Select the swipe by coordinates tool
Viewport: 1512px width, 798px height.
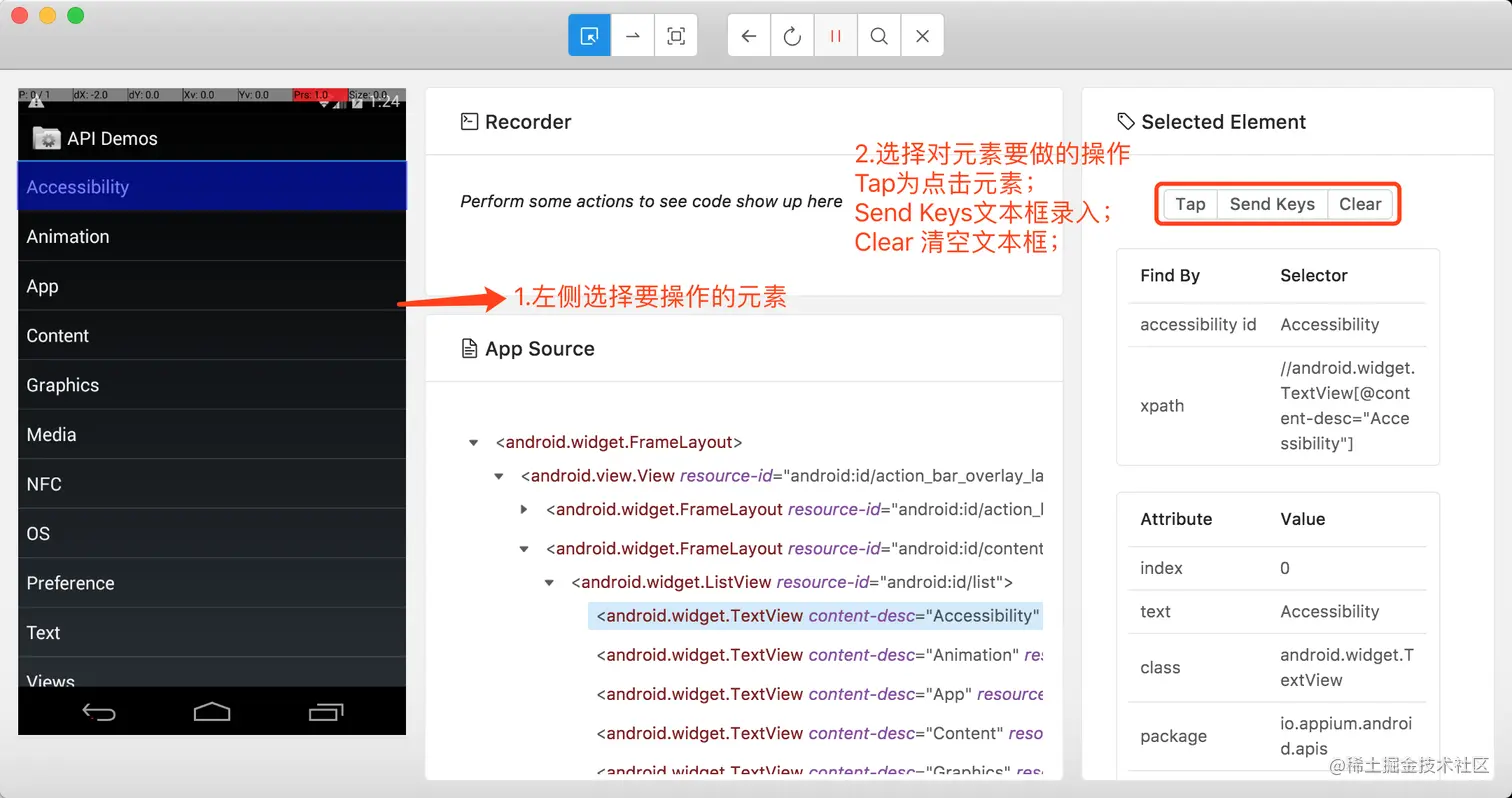point(632,35)
